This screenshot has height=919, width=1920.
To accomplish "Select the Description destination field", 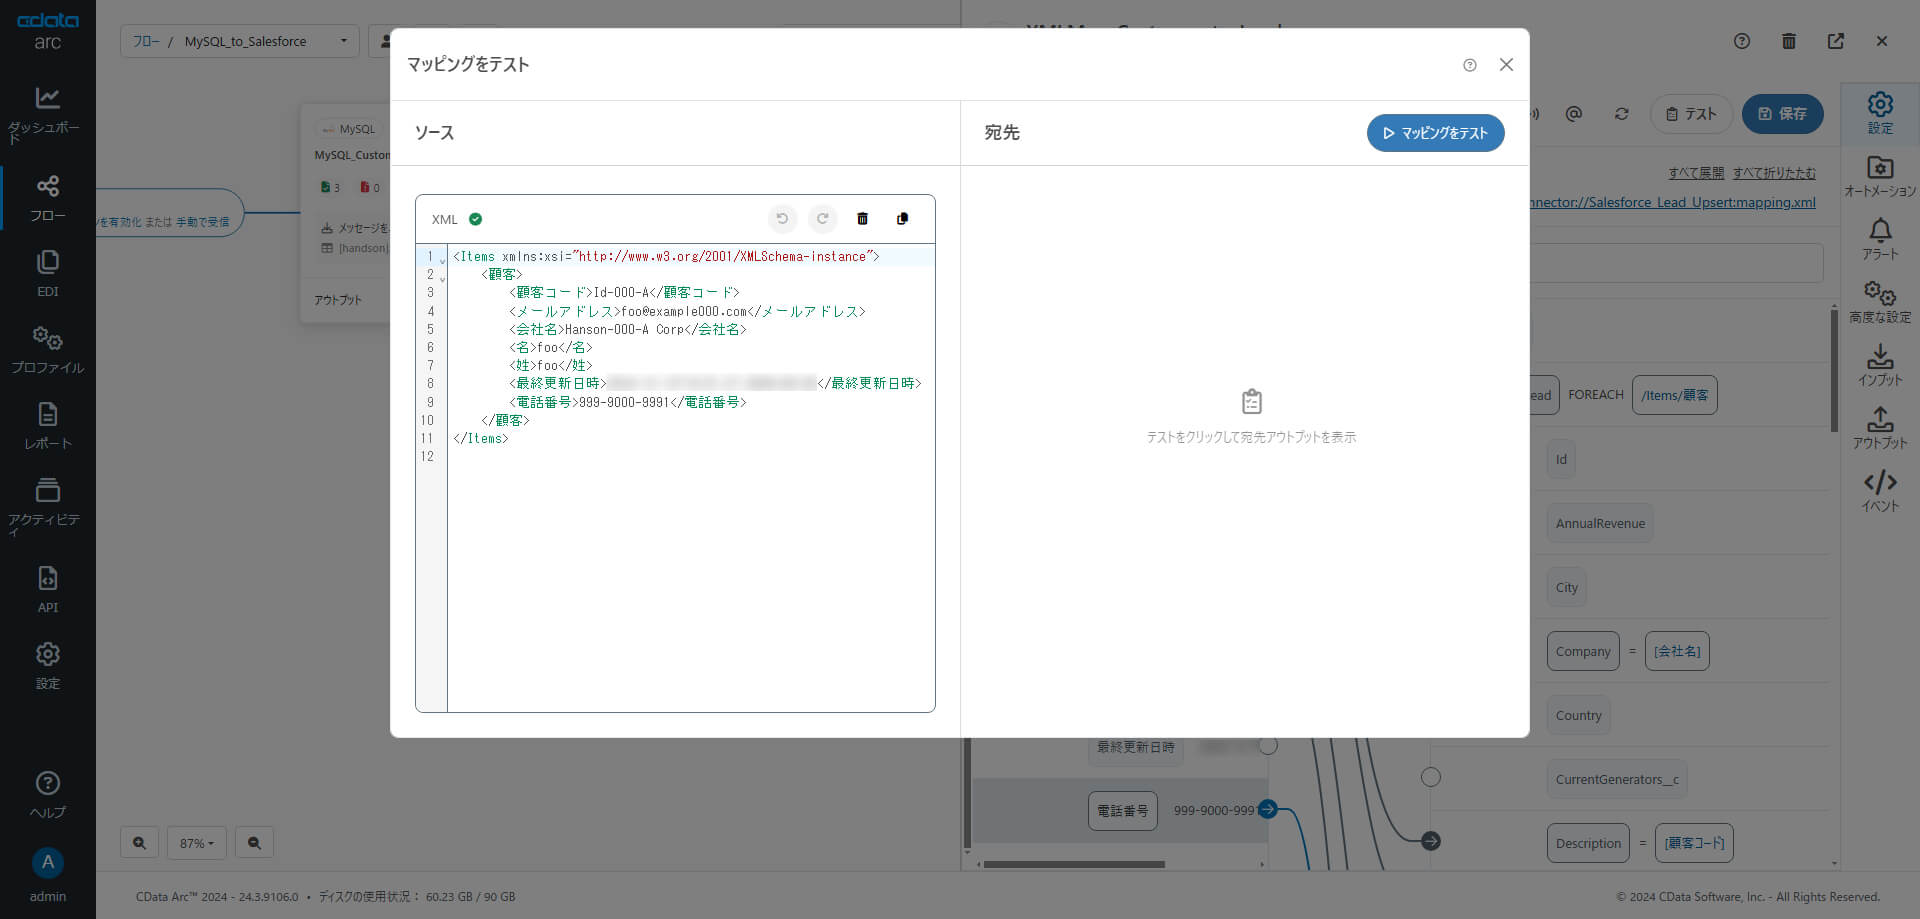I will (1588, 843).
